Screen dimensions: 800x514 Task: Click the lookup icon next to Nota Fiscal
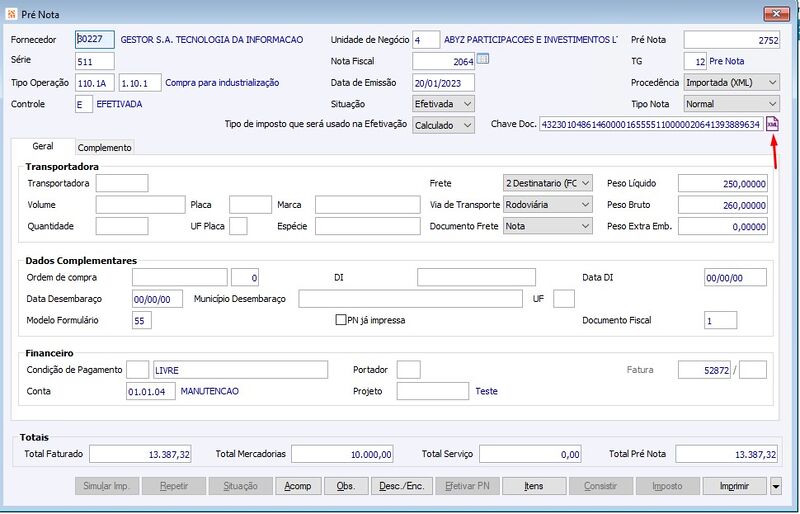[x=483, y=60]
